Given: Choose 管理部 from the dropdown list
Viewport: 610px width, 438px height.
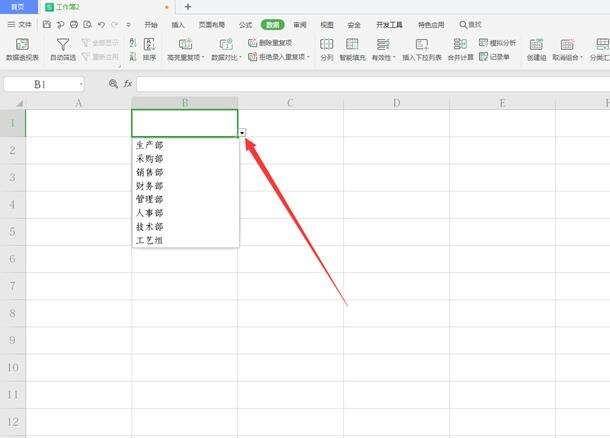Looking at the screenshot, I should pyautogui.click(x=186, y=200).
